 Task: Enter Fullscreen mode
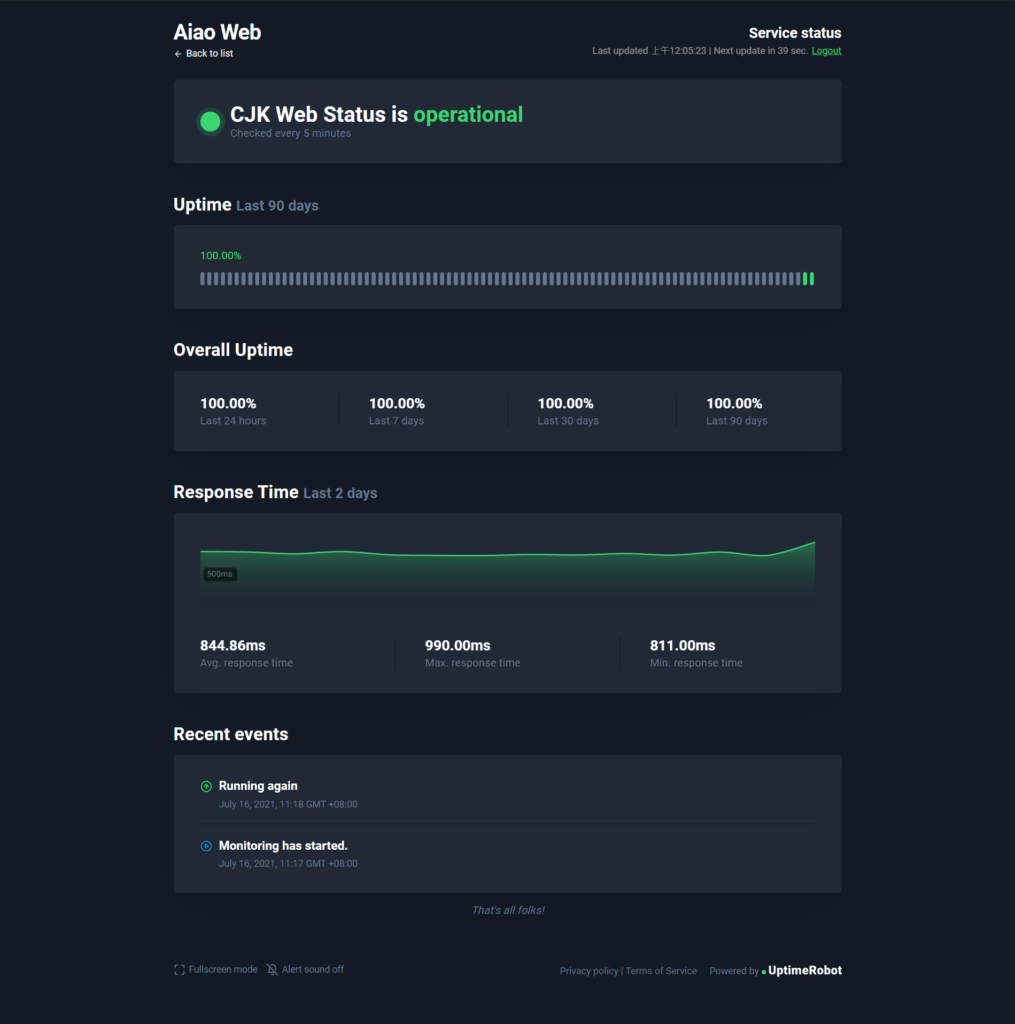[x=216, y=970]
